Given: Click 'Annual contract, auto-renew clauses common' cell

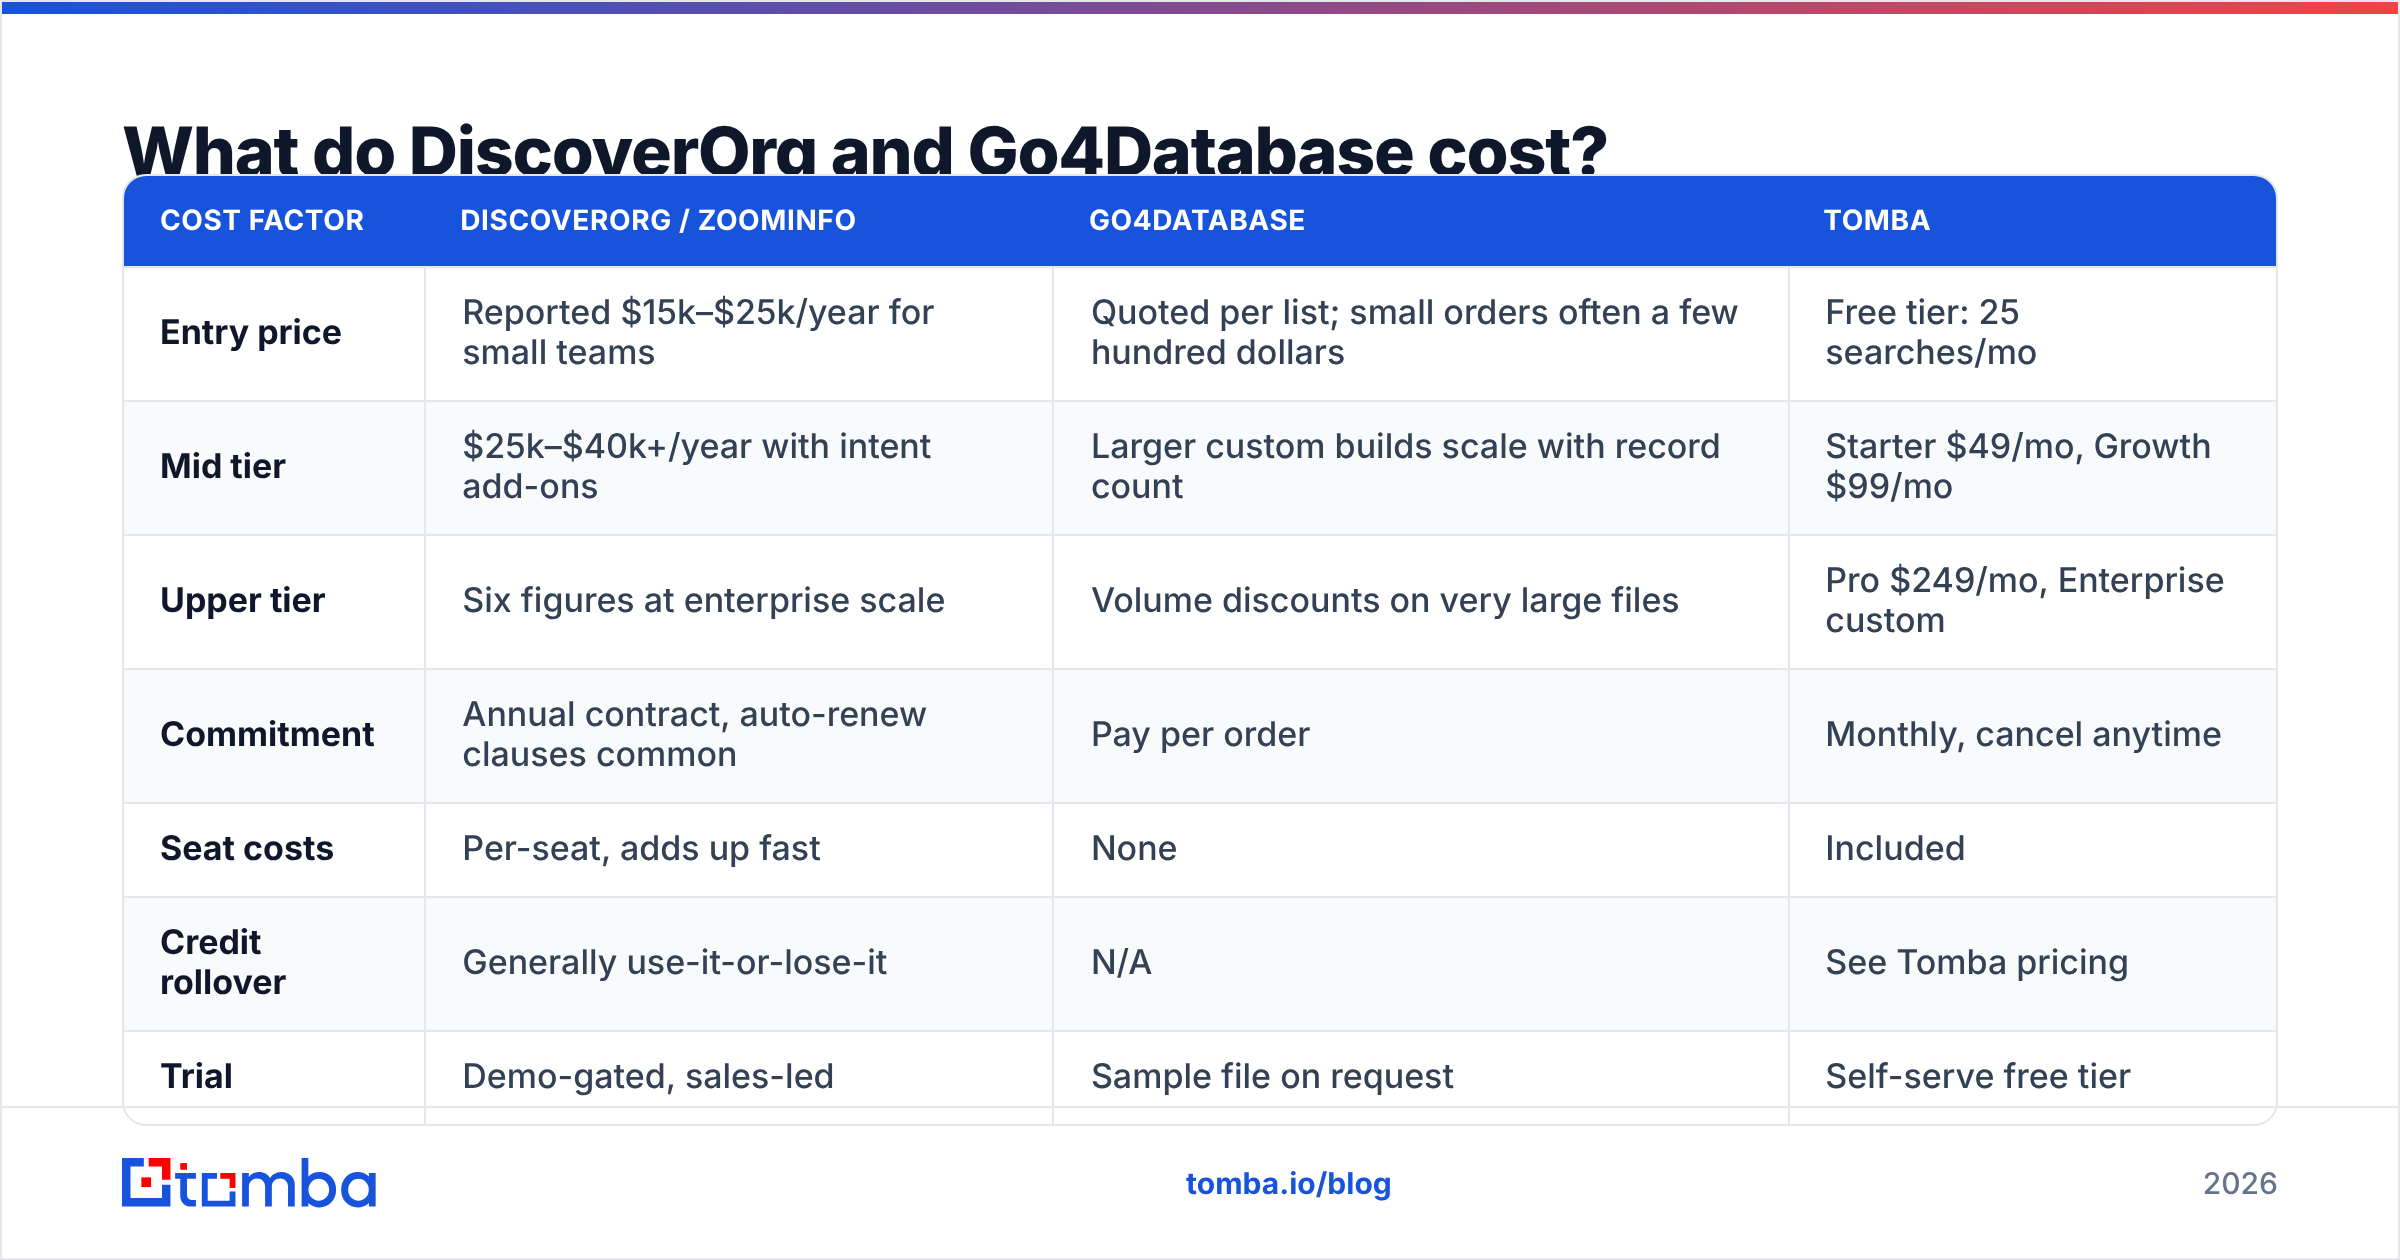Looking at the screenshot, I should 694,734.
